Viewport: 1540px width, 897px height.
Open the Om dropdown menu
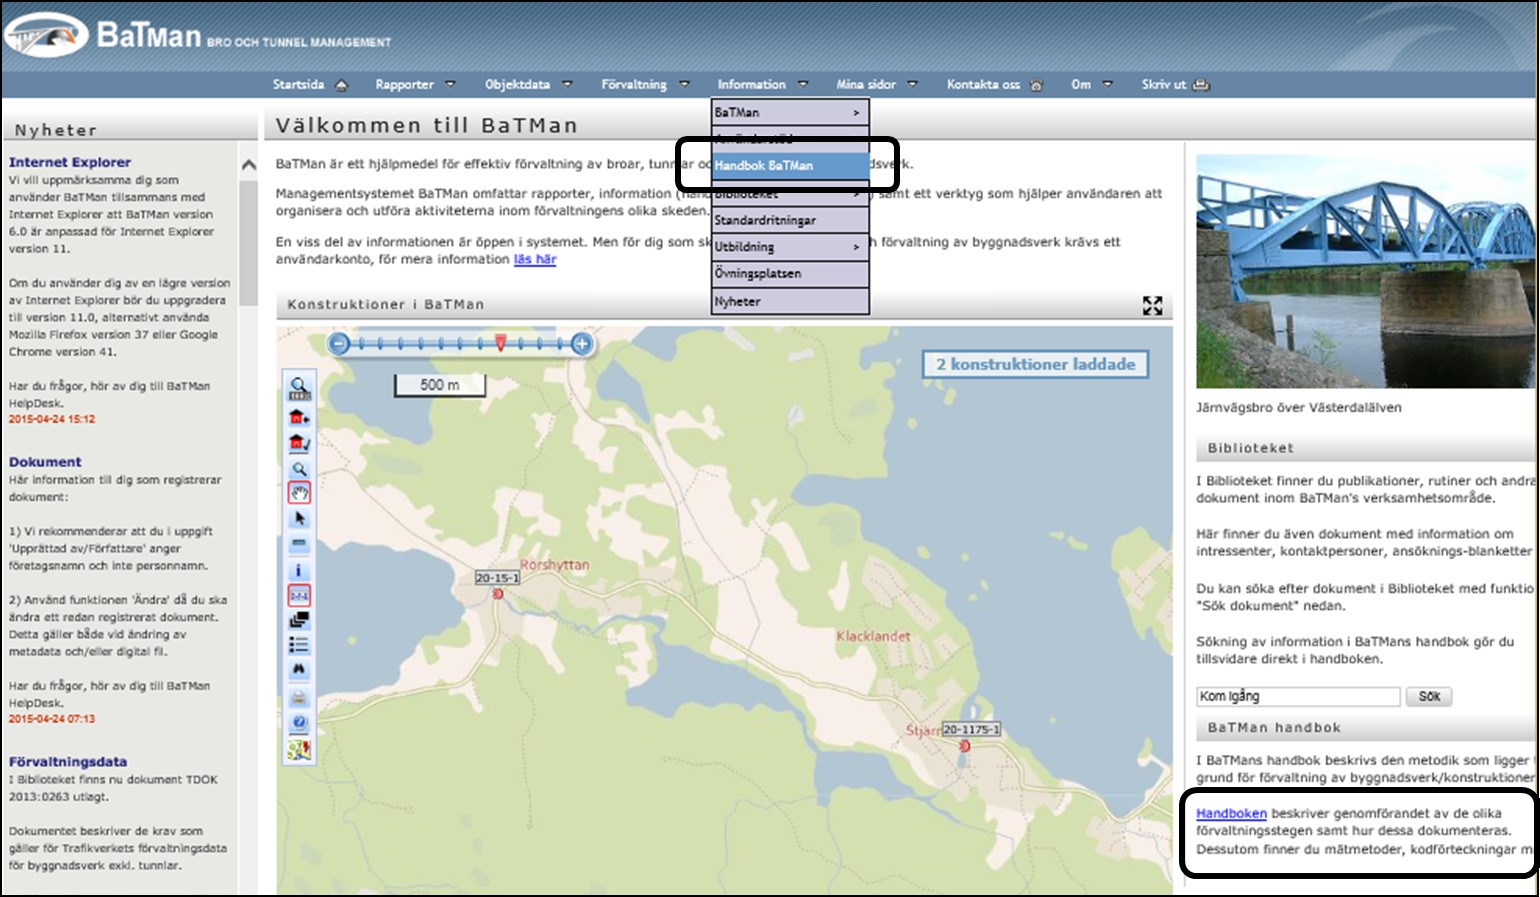[x=1091, y=85]
